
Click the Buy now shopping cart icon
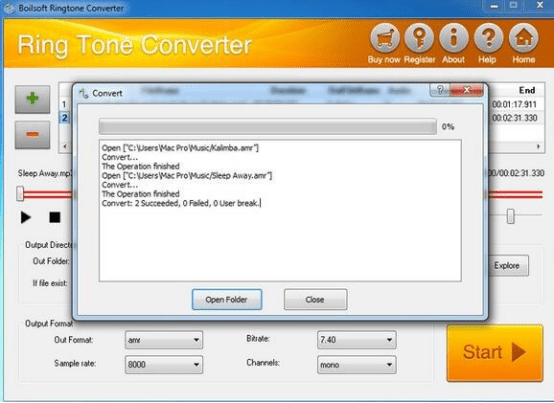(x=385, y=38)
